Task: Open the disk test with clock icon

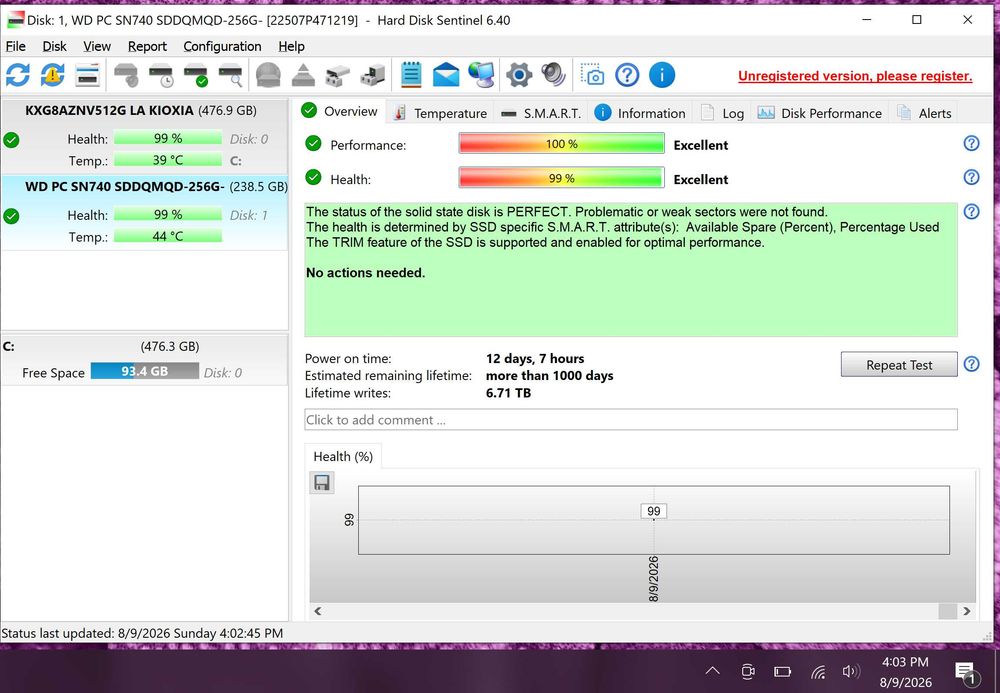Action: click(161, 75)
